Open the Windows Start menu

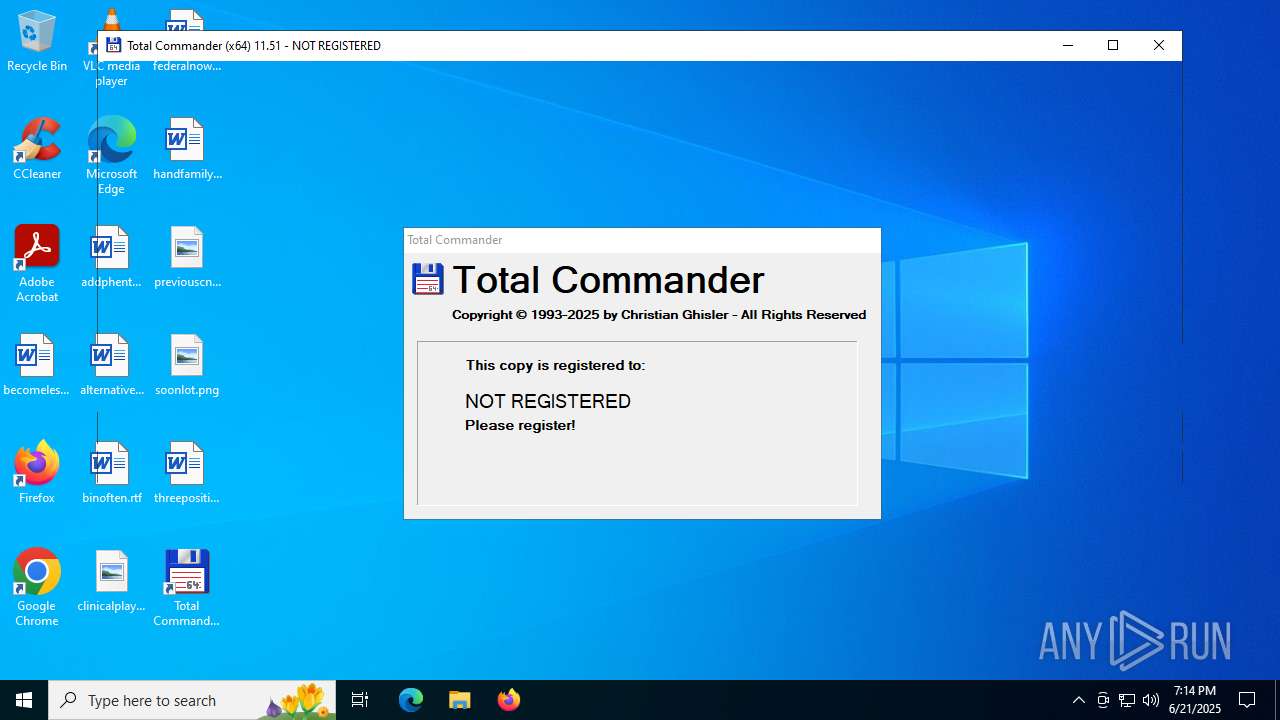pos(24,700)
